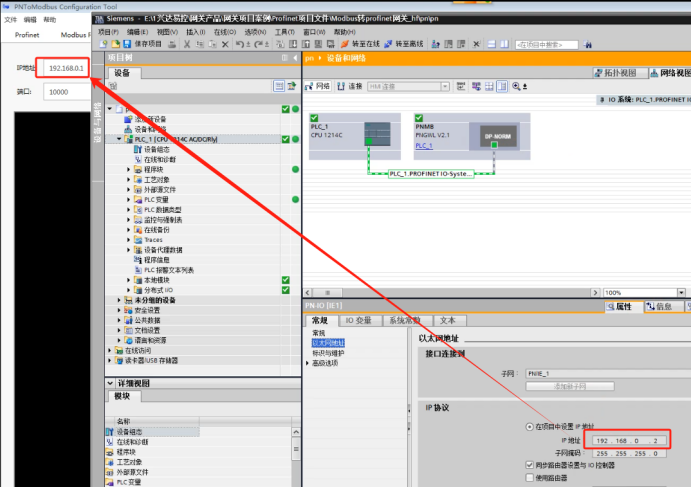
Task: Click the show address labels icon in network toolbar
Action: coord(476,86)
